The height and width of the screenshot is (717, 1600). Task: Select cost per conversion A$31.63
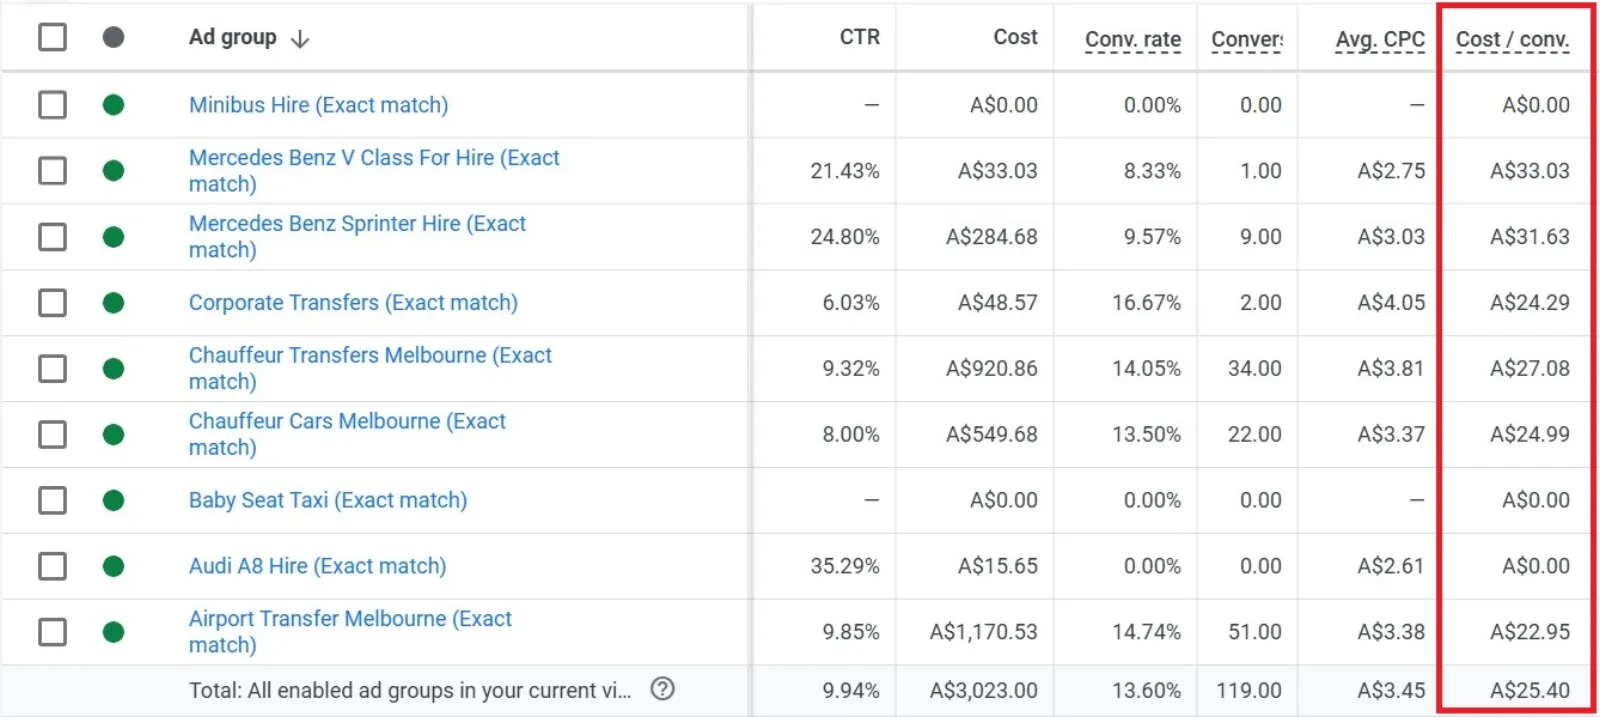click(x=1530, y=237)
